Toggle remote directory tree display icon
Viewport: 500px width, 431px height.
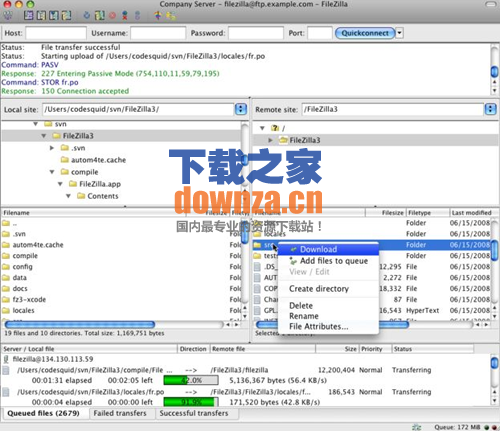(54, 15)
